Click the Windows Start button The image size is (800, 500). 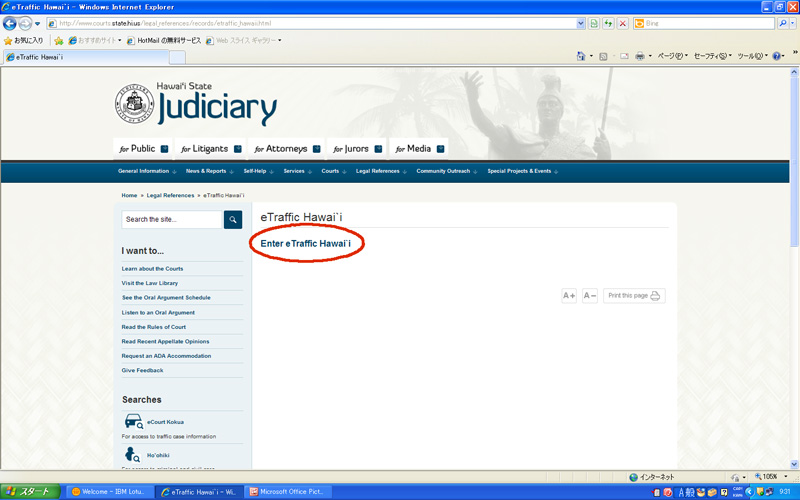(31, 492)
